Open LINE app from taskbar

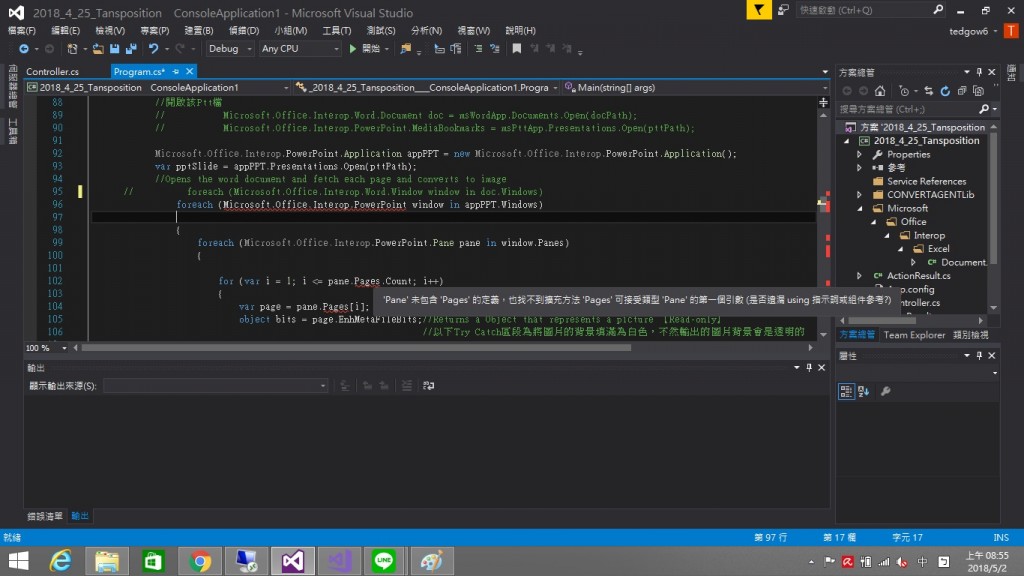point(384,561)
